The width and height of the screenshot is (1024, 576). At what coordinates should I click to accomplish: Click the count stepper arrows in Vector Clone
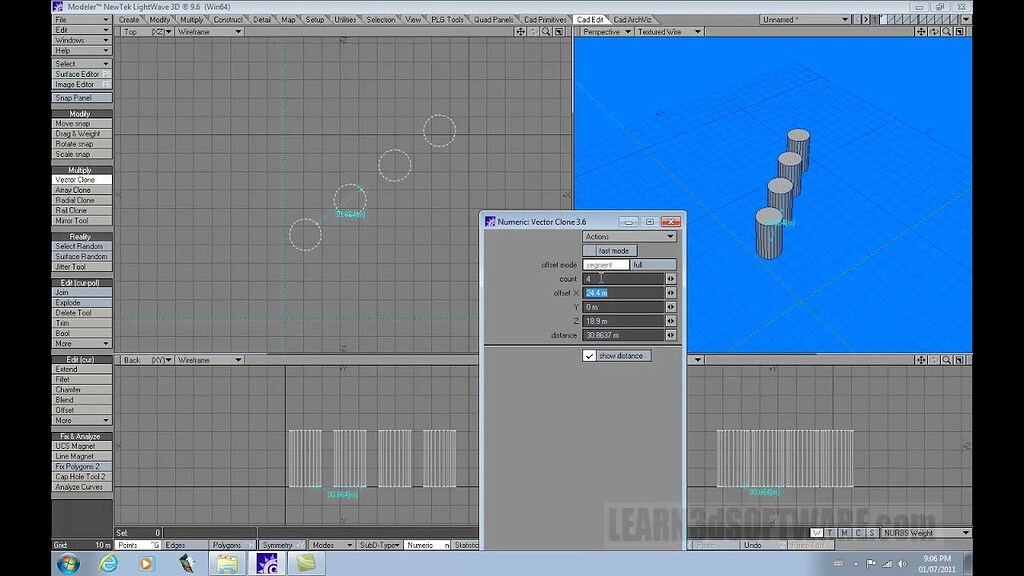pos(671,279)
